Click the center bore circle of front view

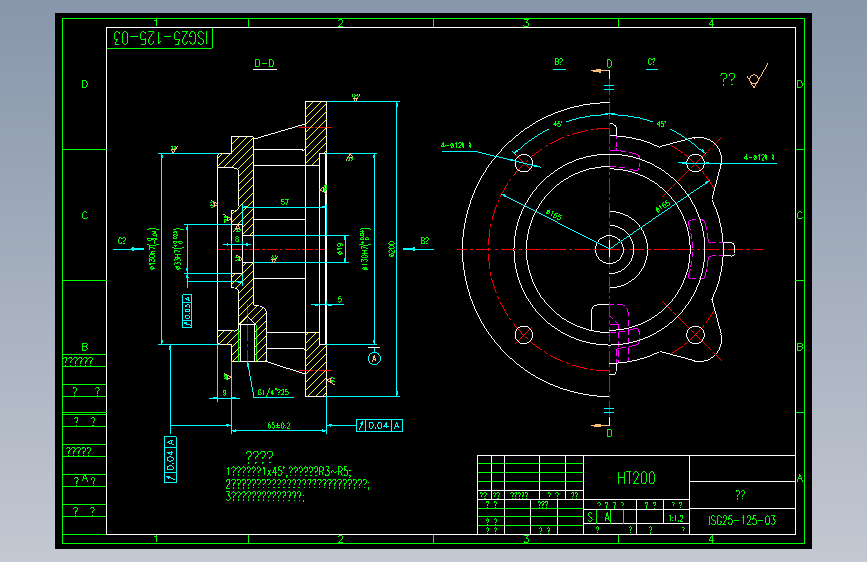609,249
